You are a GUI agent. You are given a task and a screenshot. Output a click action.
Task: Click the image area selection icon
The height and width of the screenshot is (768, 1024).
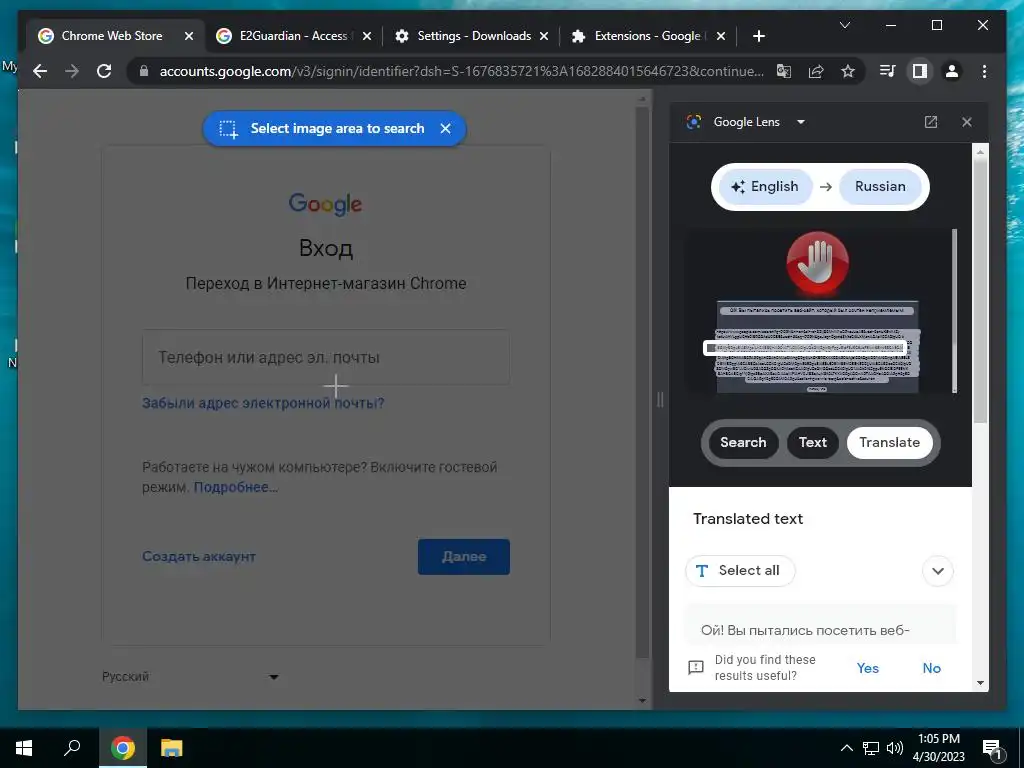point(229,129)
